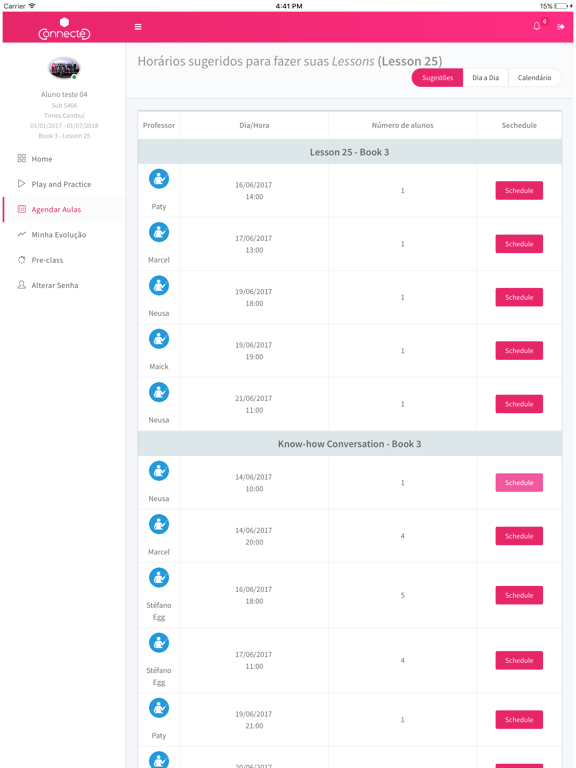Click Paty's teacher avatar at 16/06/2017 14:00

(x=159, y=179)
